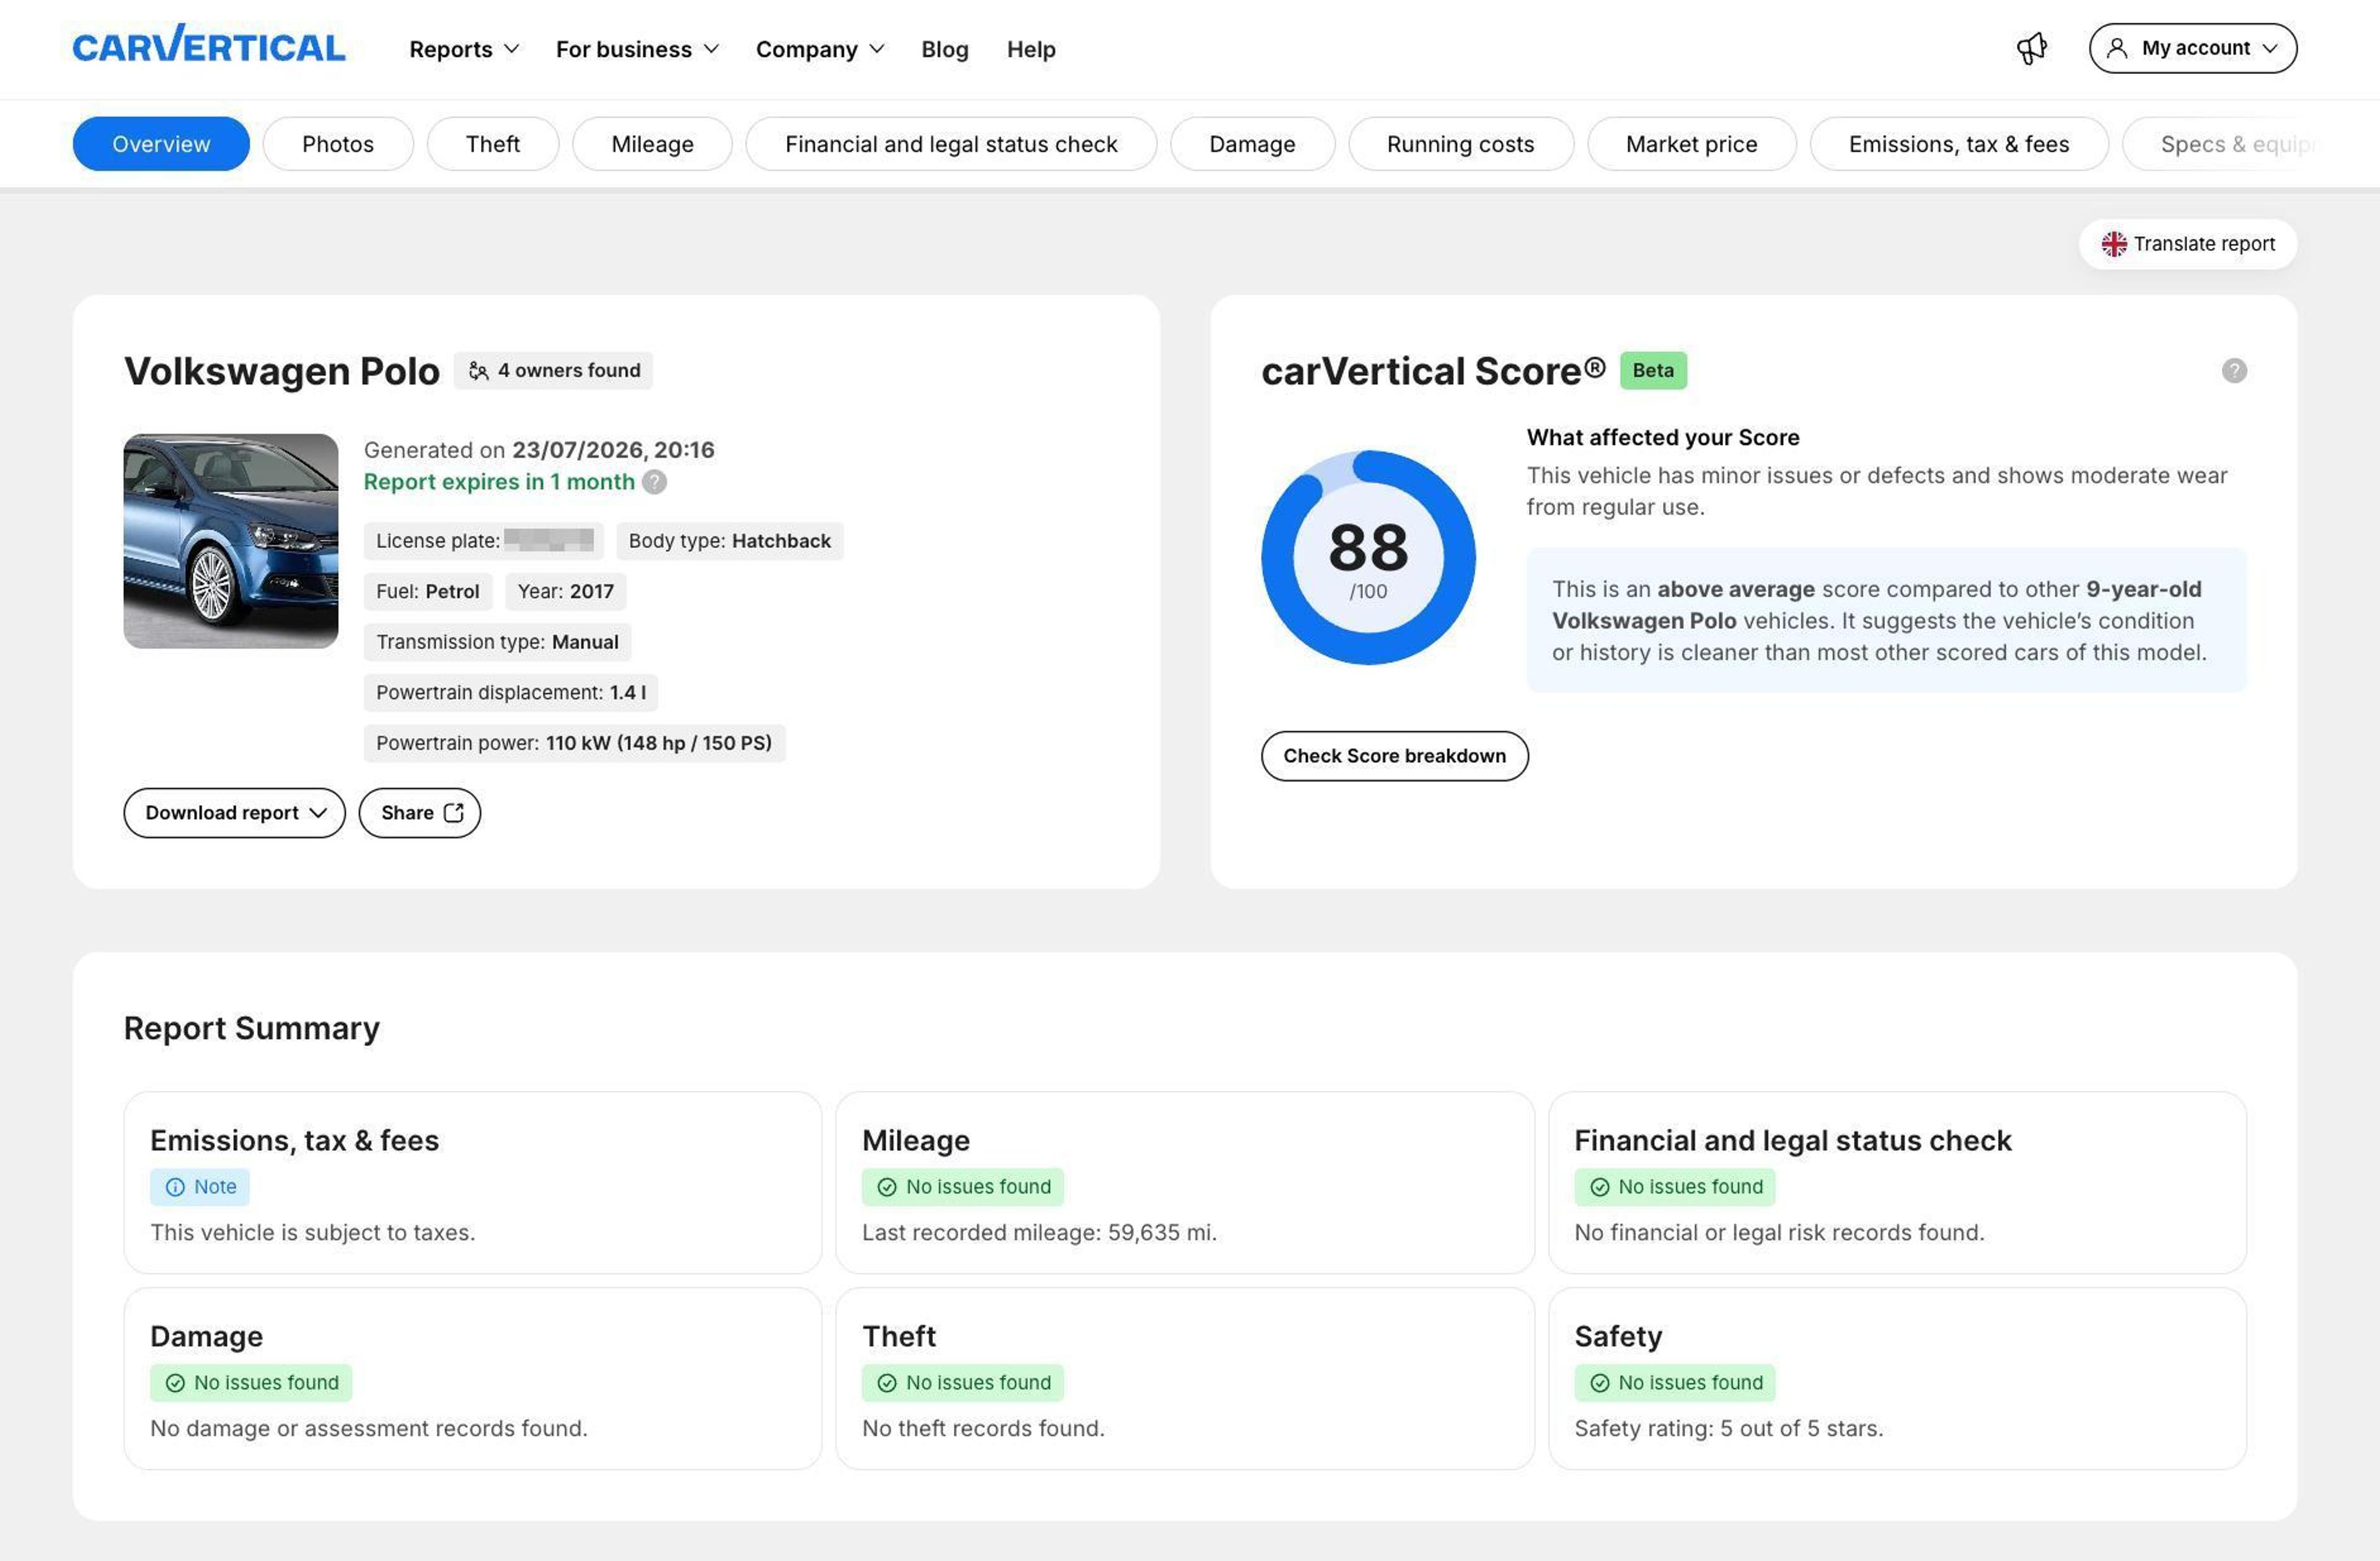This screenshot has width=2380, height=1561.
Task: Click the Report Summary heading
Action: 251,1028
